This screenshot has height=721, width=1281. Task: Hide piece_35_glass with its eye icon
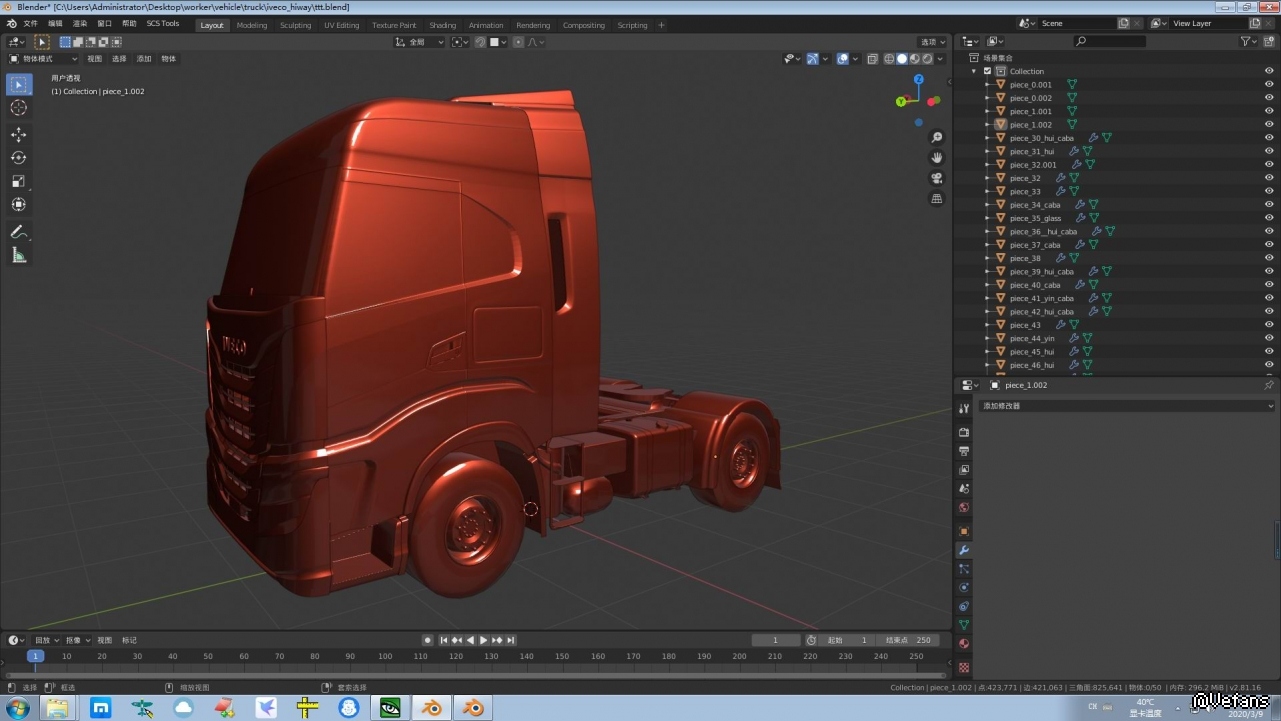tap(1269, 218)
